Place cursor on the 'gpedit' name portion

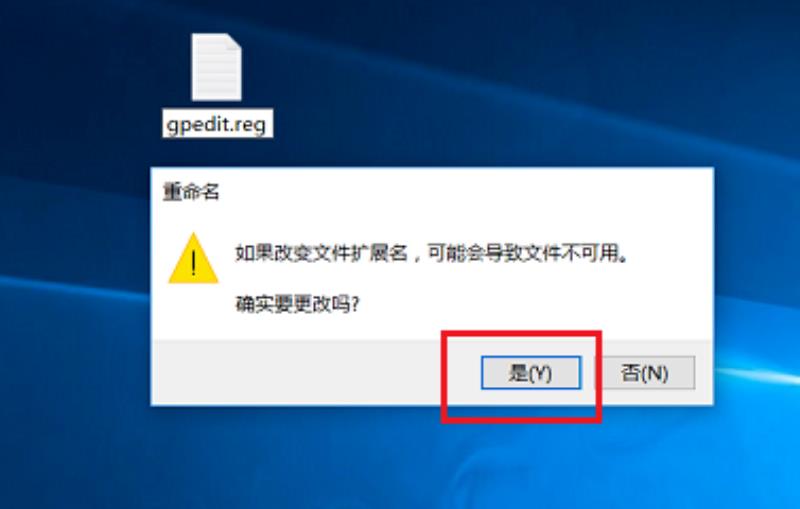point(197,124)
